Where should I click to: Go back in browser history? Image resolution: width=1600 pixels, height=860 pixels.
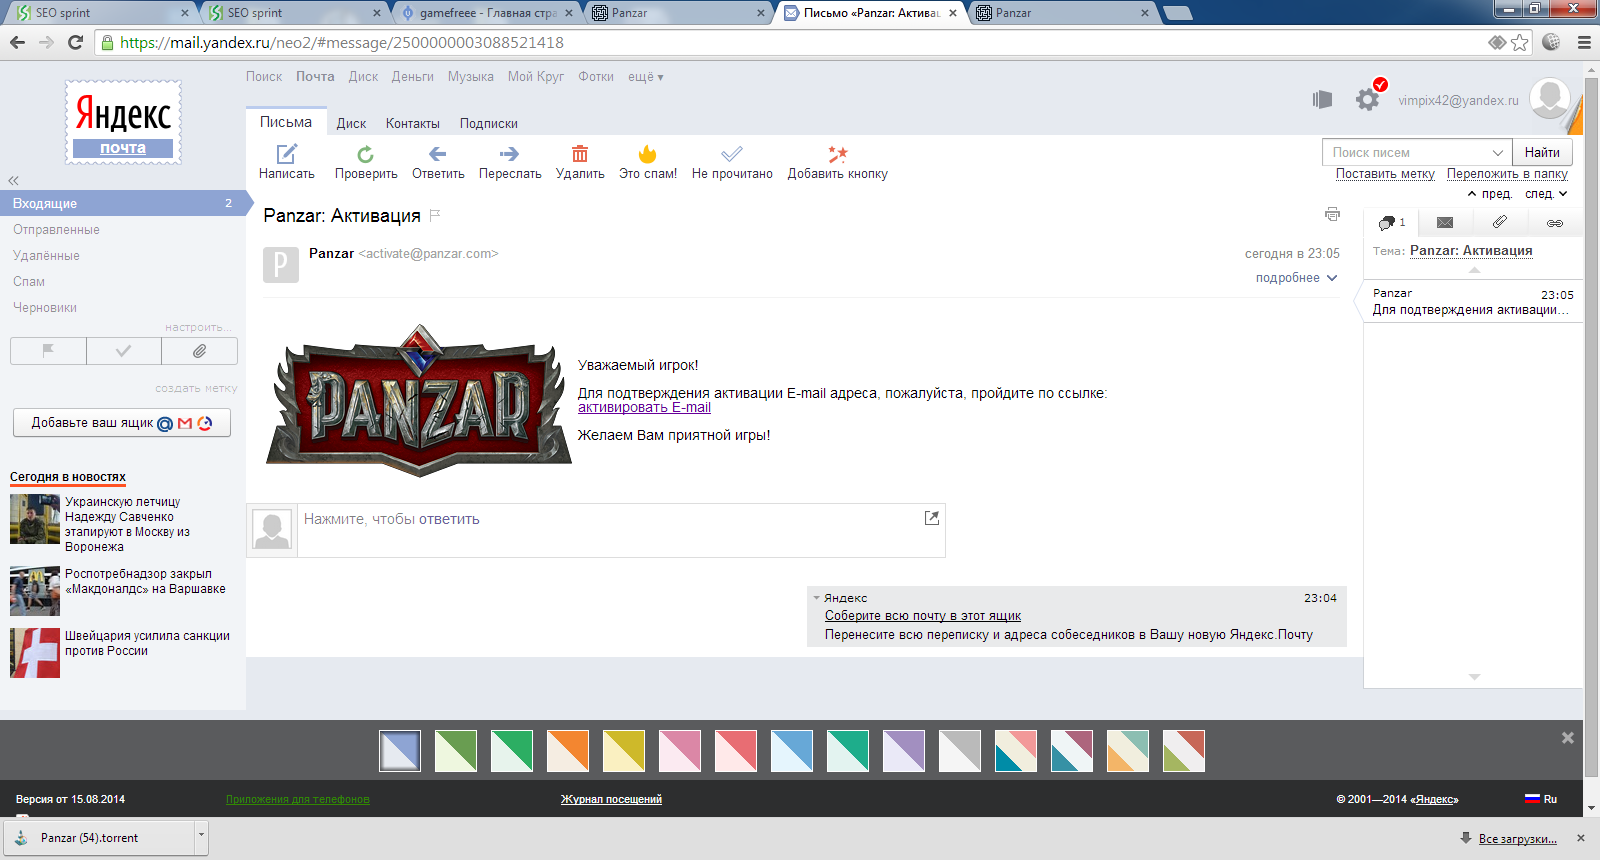coord(17,42)
